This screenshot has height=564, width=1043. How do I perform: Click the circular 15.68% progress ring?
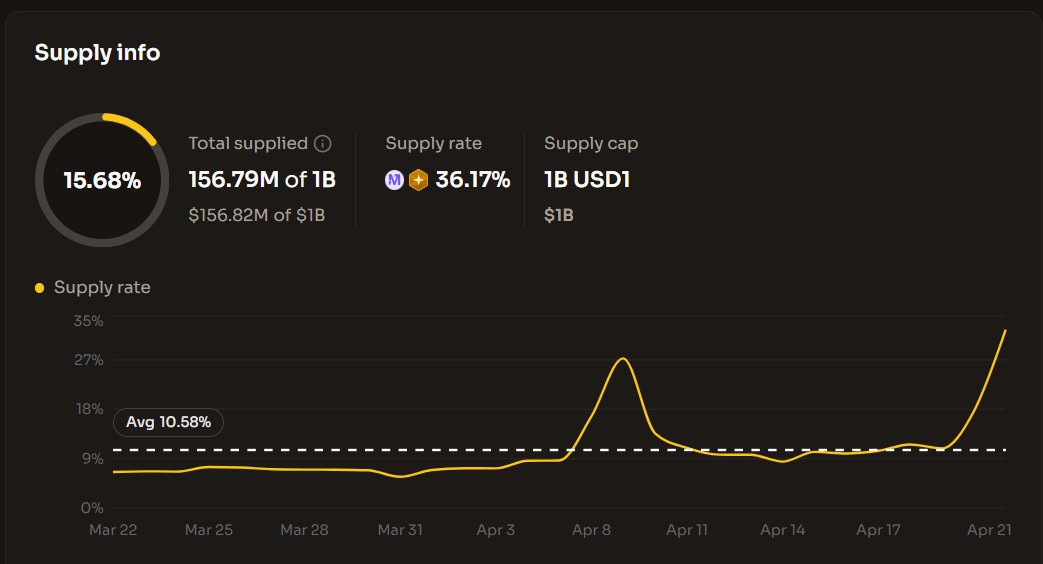coord(101,181)
